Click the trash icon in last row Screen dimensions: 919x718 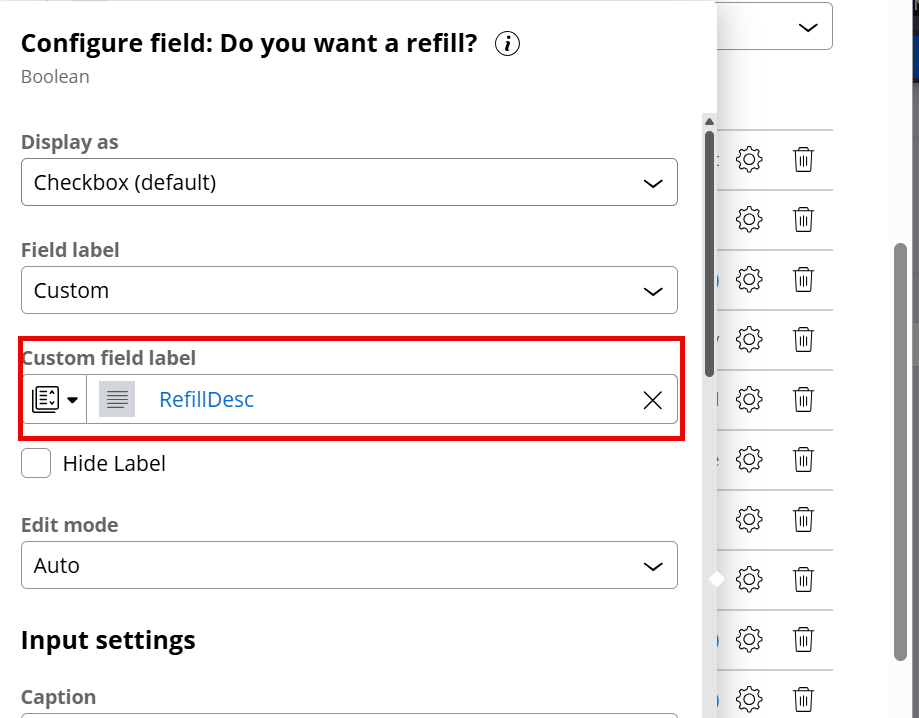click(803, 699)
